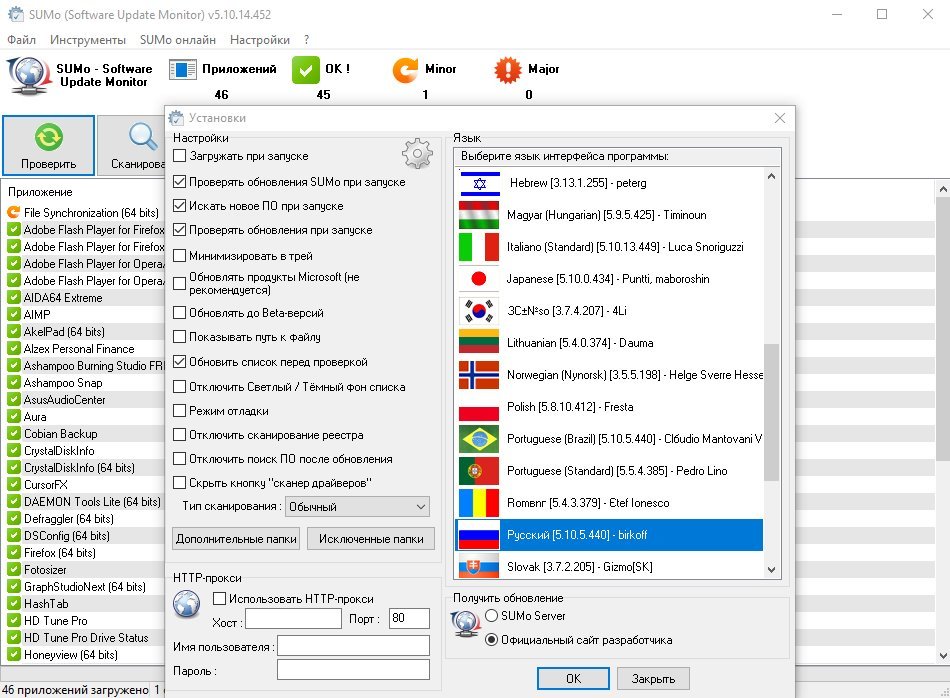Enable Загружать при запуске checkbox
Image resolution: width=950 pixels, height=698 pixels.
pos(180,156)
